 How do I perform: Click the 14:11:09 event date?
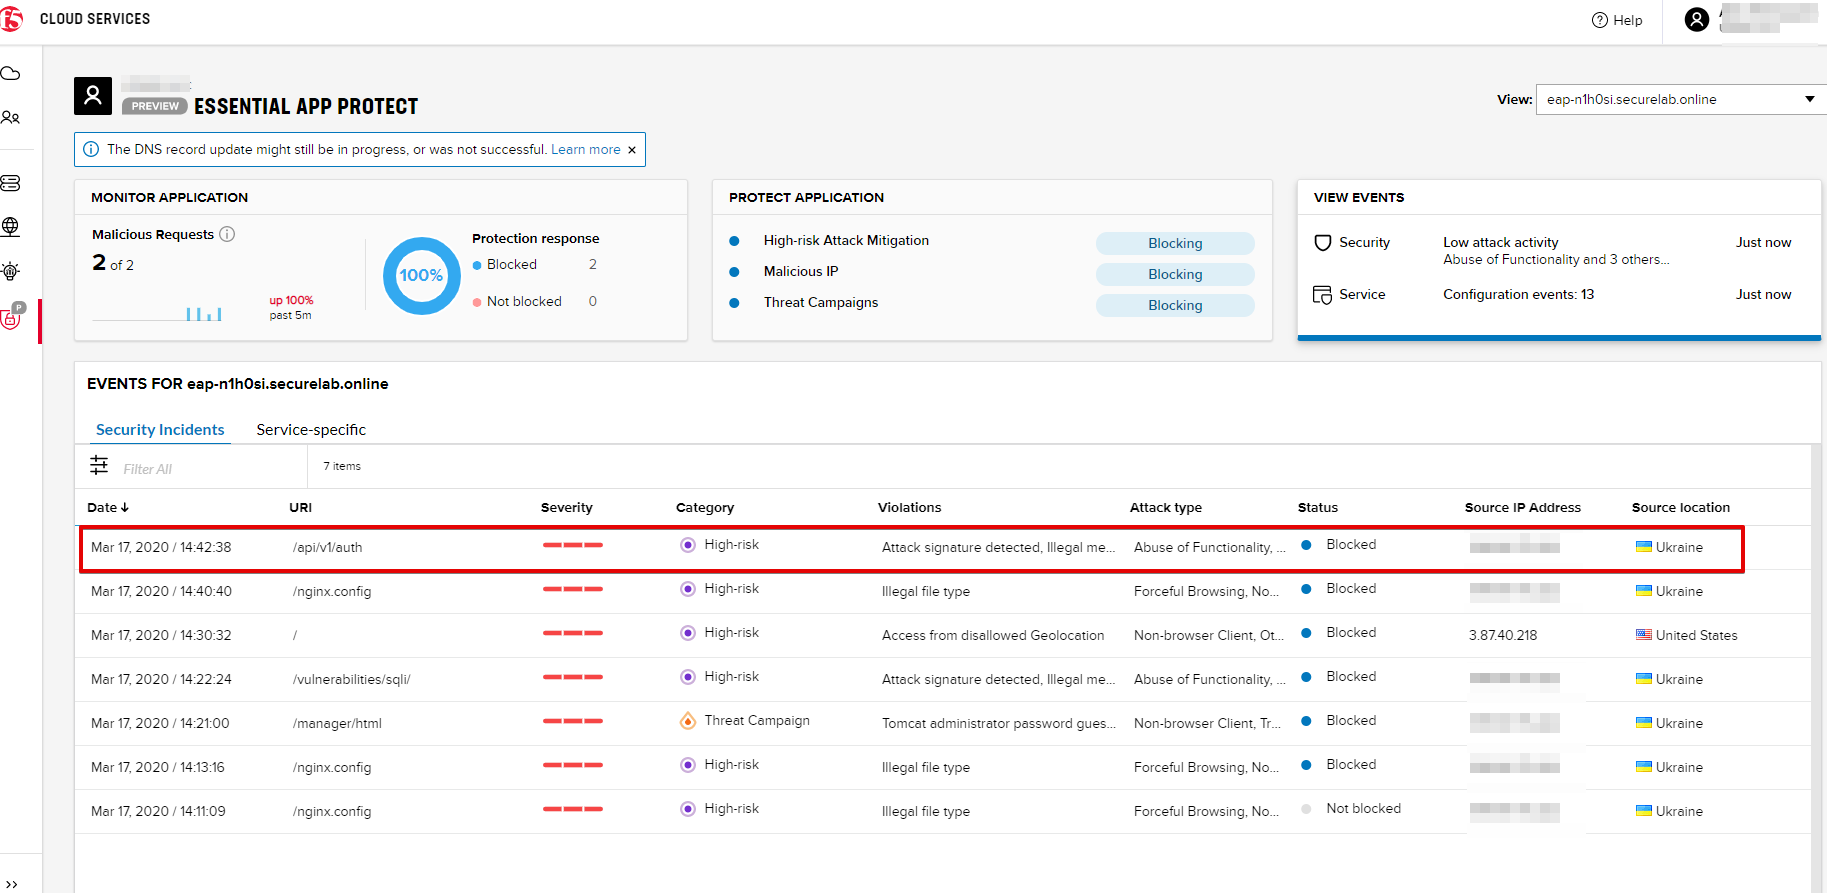point(158,811)
